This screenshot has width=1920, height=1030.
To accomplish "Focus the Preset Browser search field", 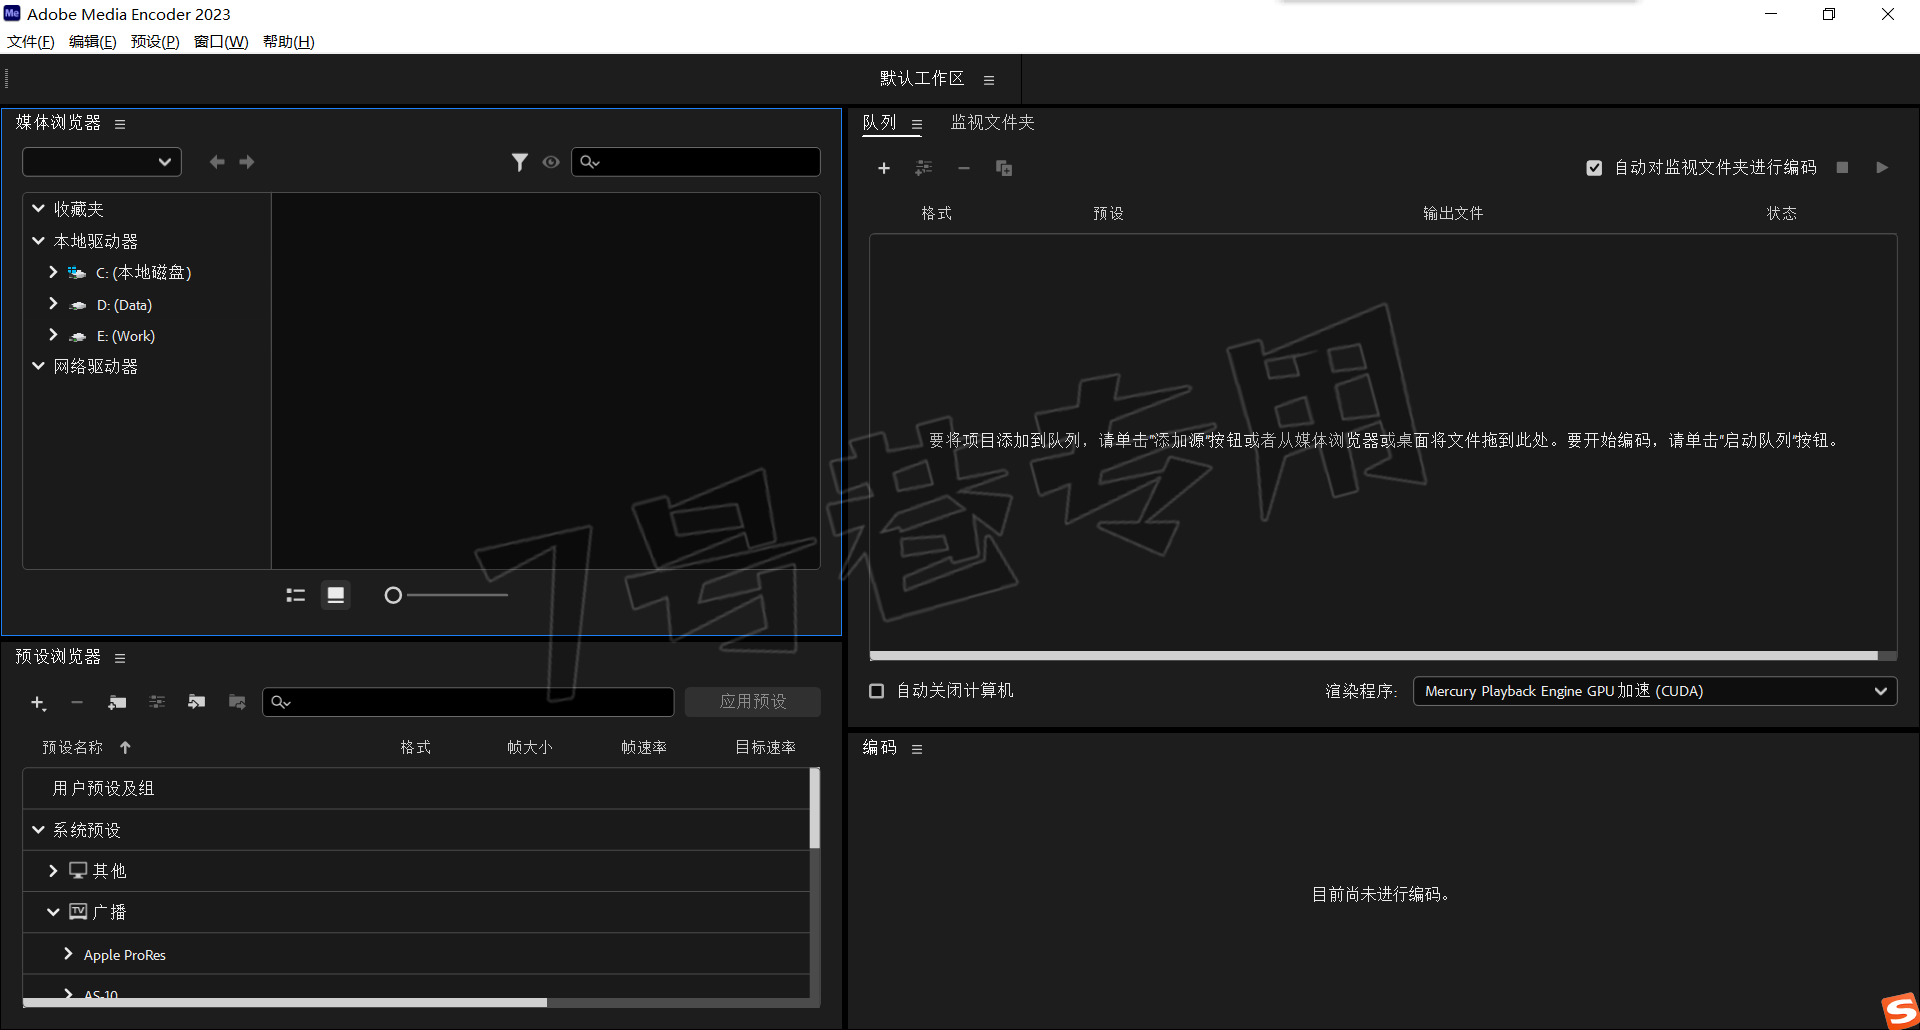I will click(468, 702).
